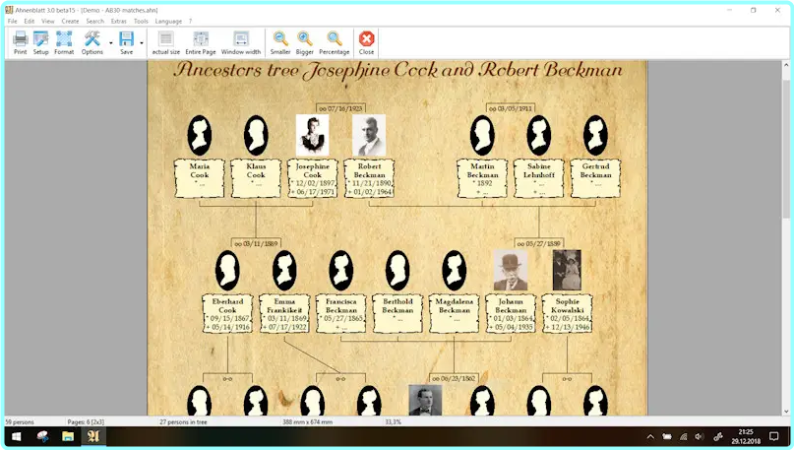This screenshot has height=450, width=794.
Task: Fit the Entire Page in view
Action: pos(200,40)
